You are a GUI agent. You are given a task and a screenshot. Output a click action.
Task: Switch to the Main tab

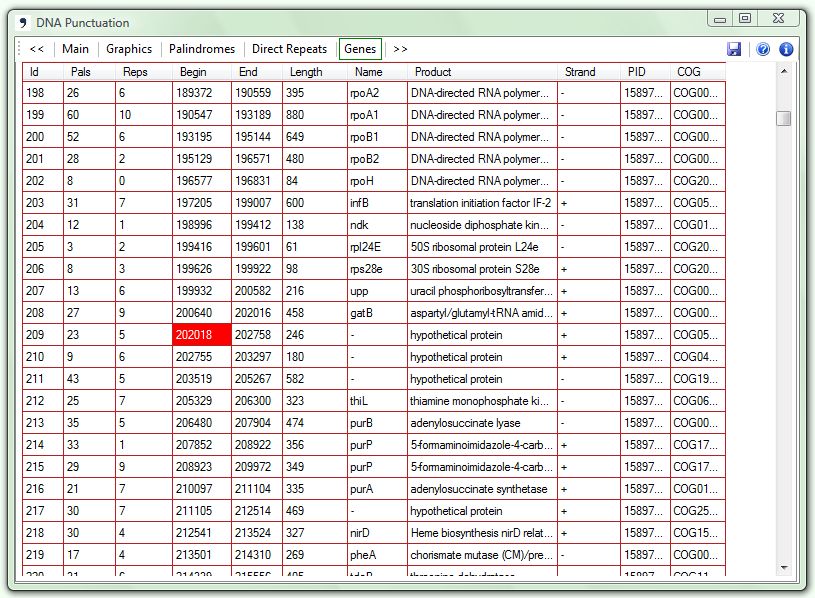[x=75, y=49]
